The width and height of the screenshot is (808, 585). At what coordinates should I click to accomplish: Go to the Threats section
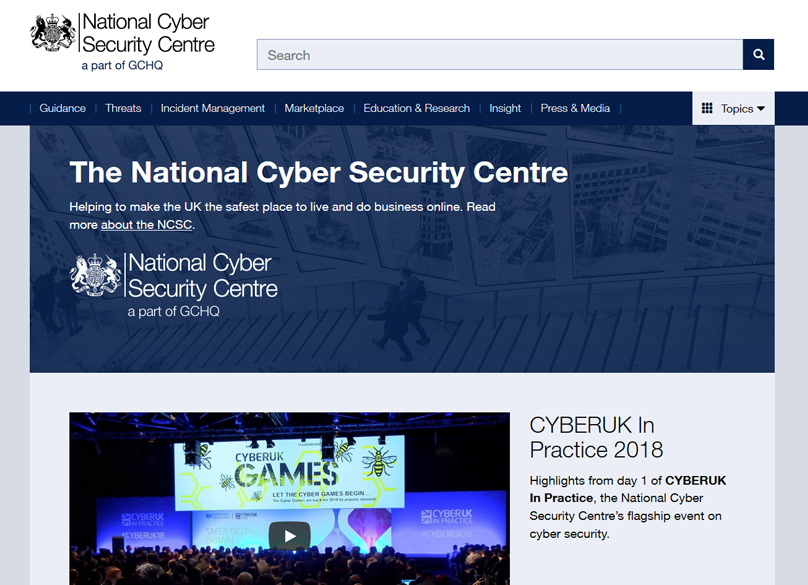pyautogui.click(x=123, y=108)
